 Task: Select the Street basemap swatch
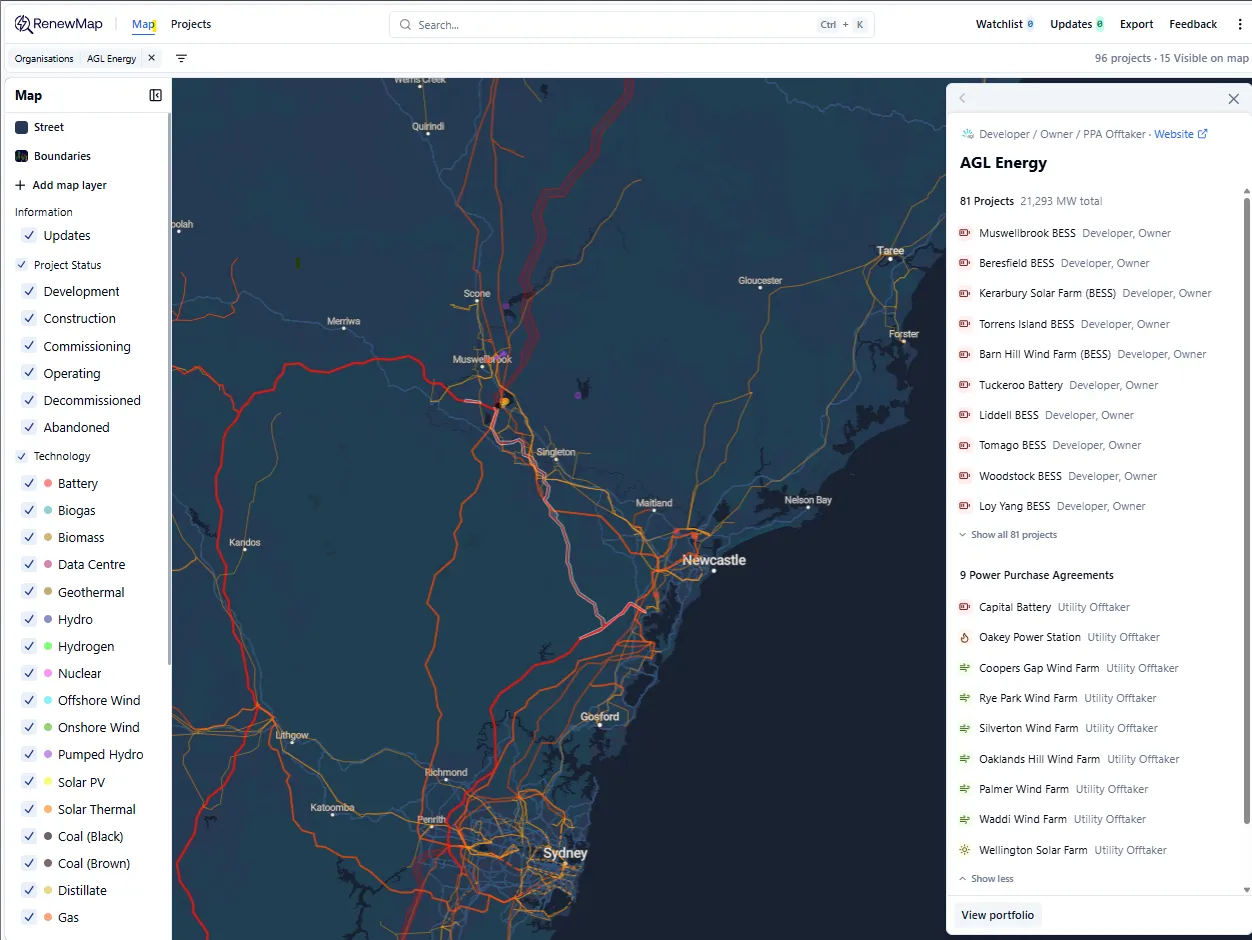[21, 127]
